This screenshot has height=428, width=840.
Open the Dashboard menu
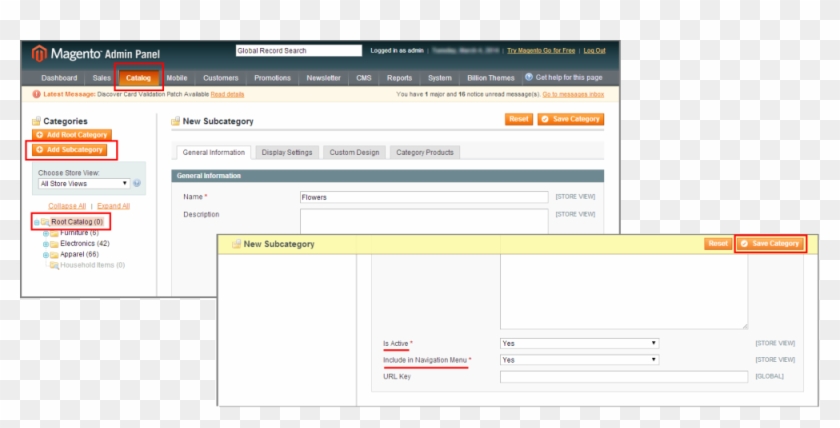[59, 78]
